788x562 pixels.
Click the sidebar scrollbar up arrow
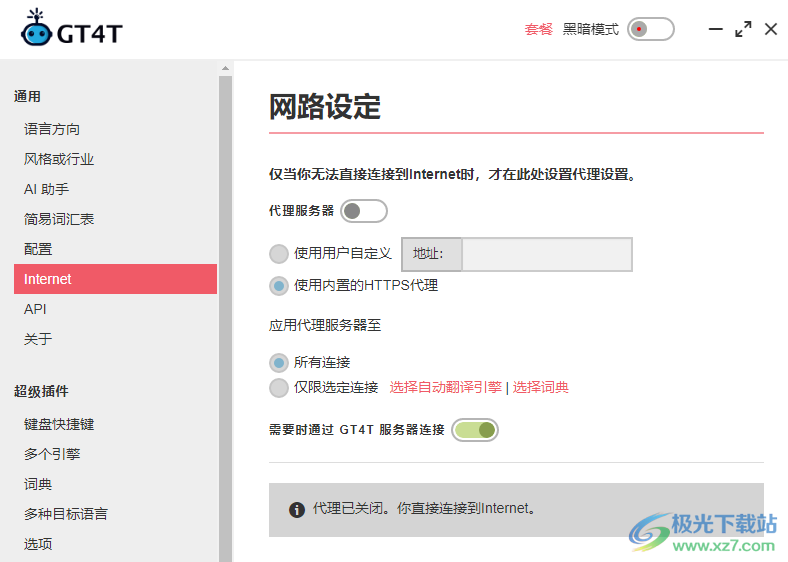coord(225,68)
